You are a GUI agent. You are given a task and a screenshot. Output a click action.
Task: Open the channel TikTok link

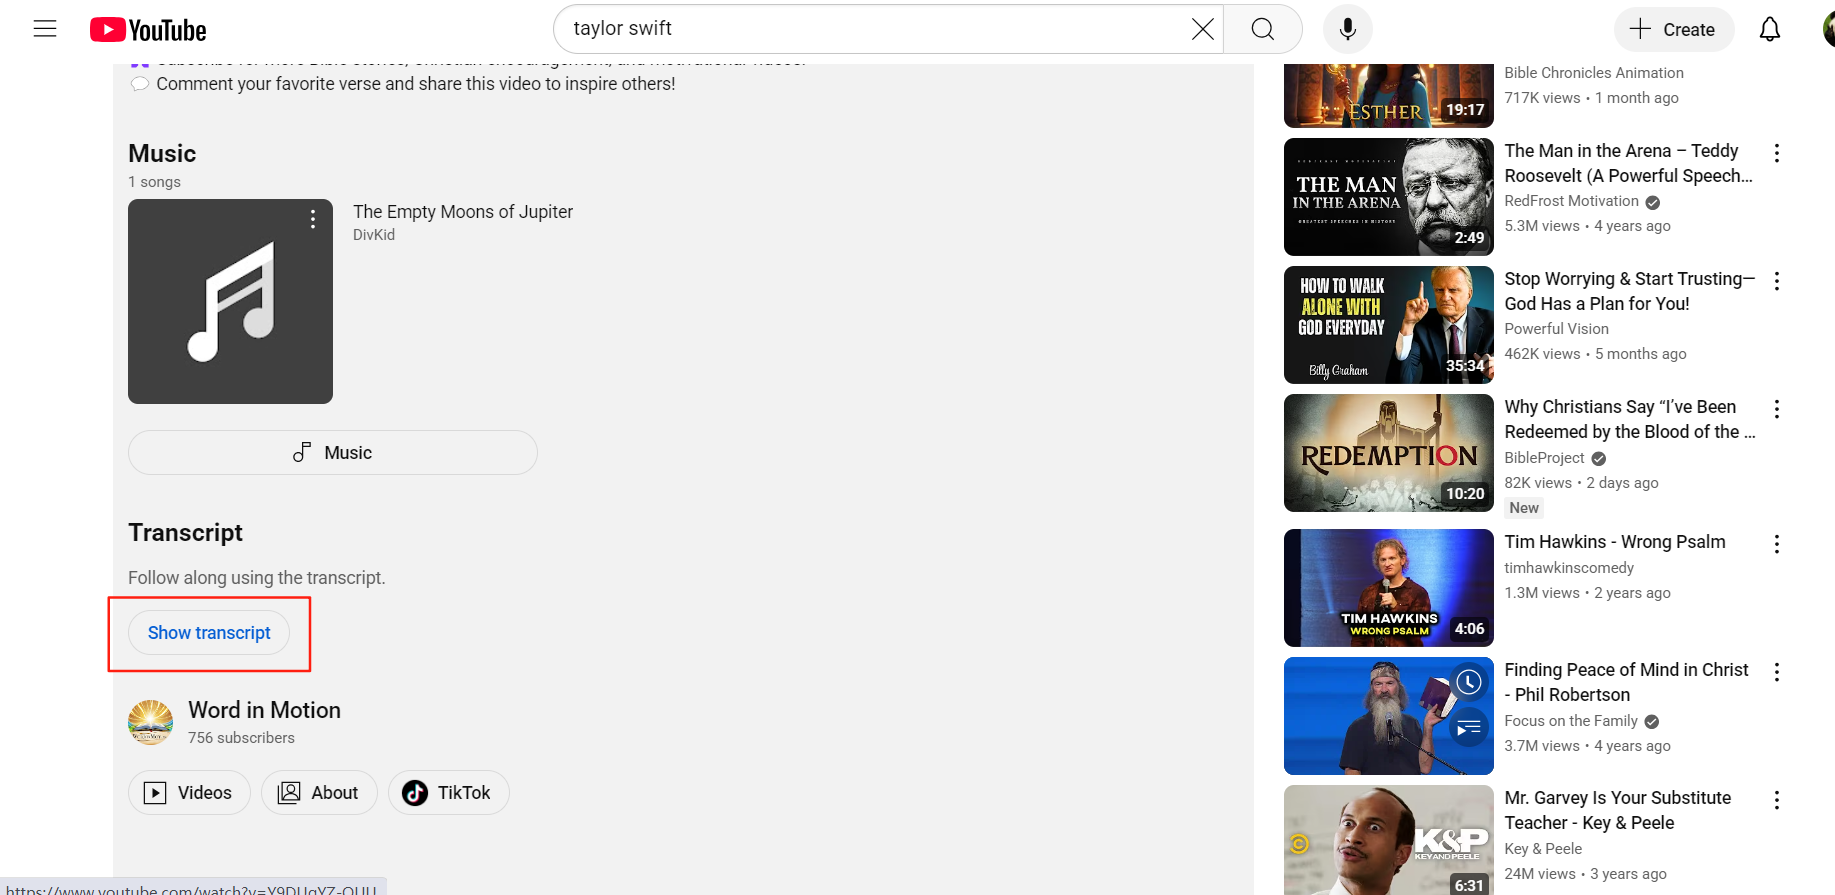click(x=448, y=793)
